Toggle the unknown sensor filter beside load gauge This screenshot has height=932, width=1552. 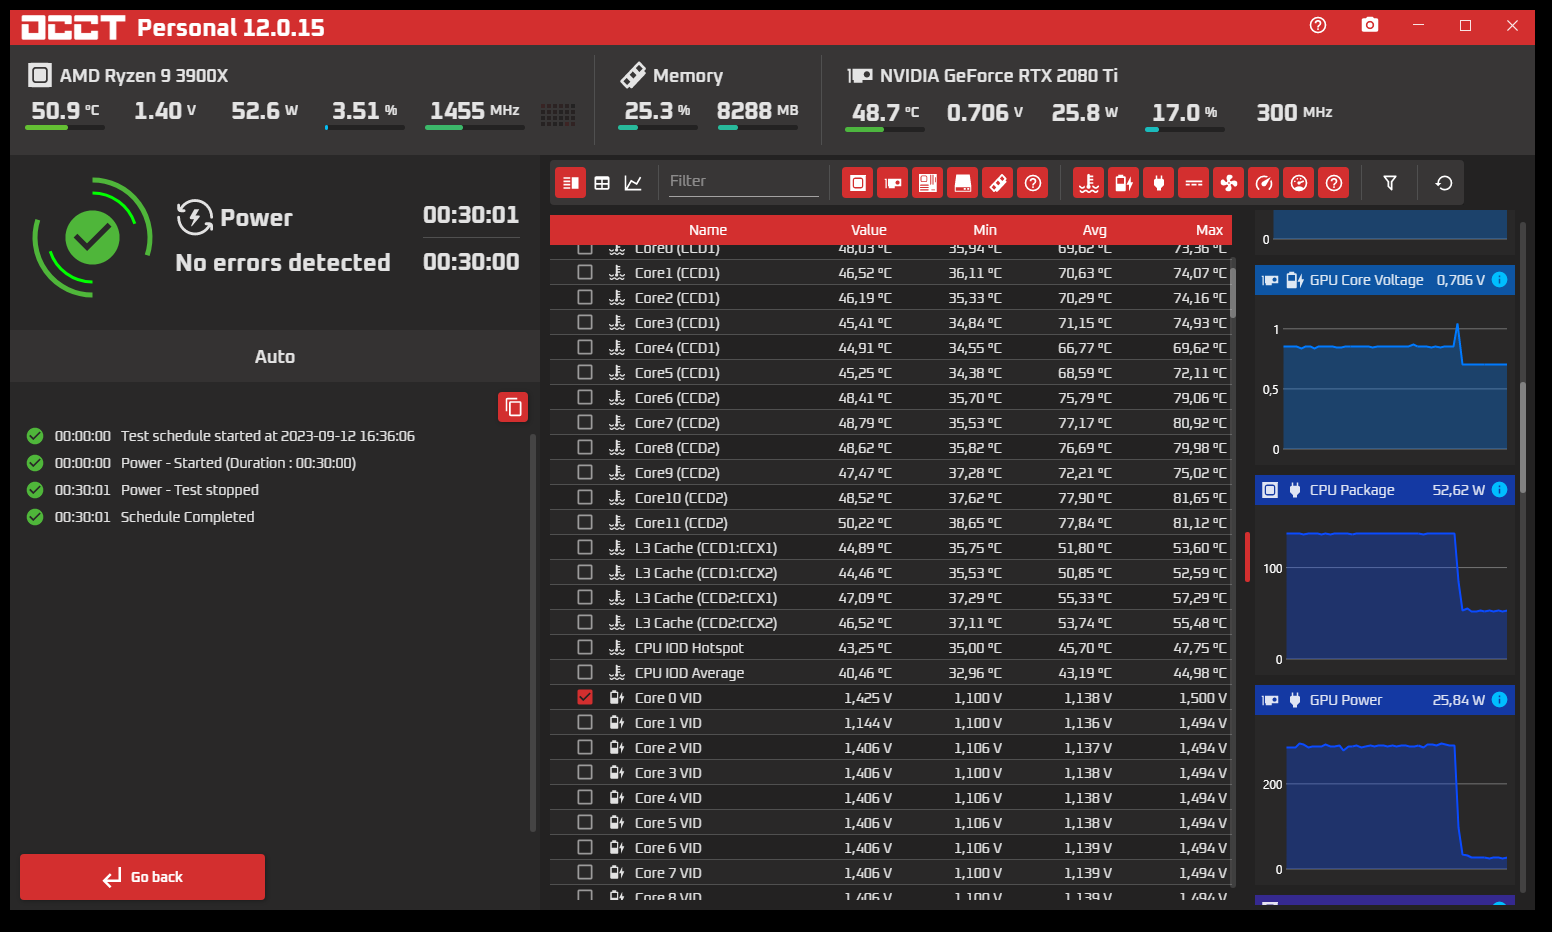click(x=1334, y=183)
